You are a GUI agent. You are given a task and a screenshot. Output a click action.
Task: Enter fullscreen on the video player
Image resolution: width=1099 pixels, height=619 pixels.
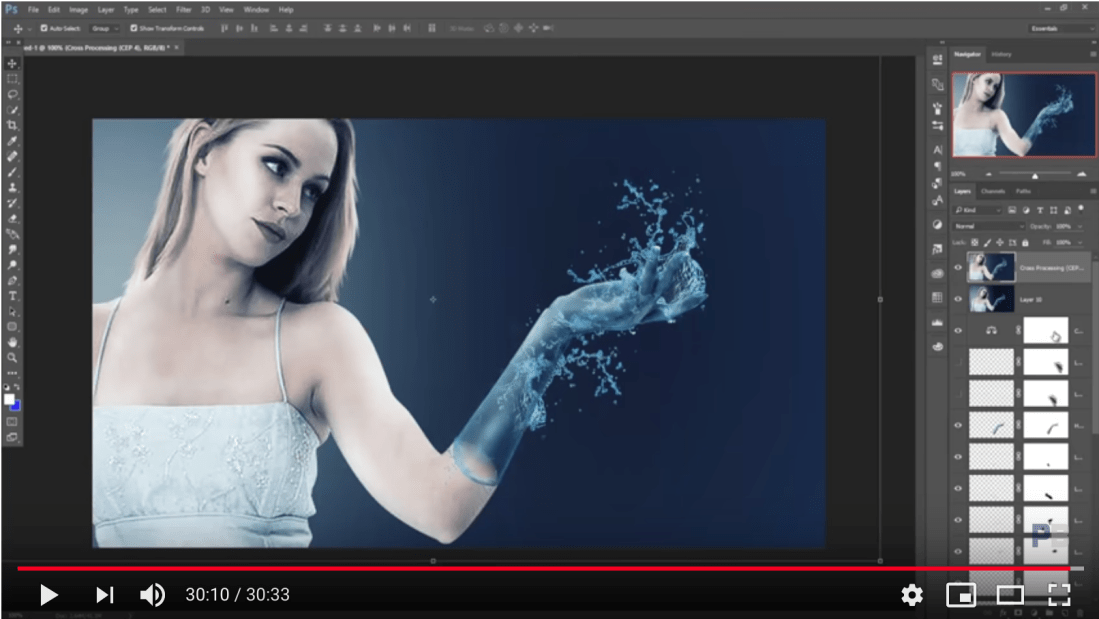pyautogui.click(x=1060, y=595)
